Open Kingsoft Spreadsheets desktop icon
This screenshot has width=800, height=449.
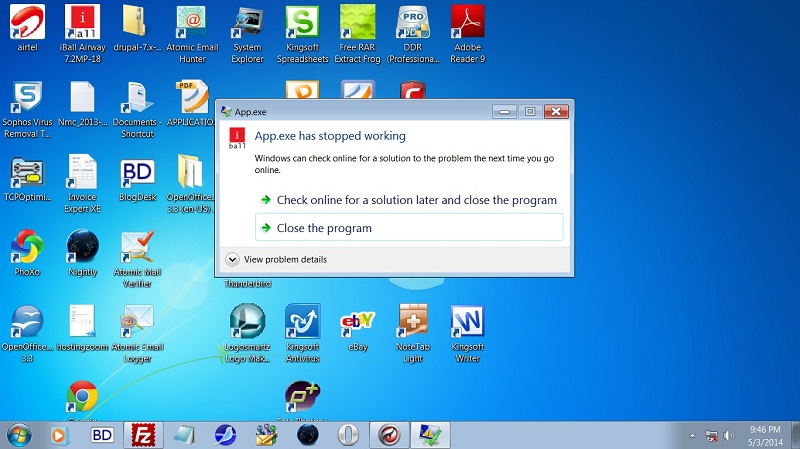tap(302, 24)
